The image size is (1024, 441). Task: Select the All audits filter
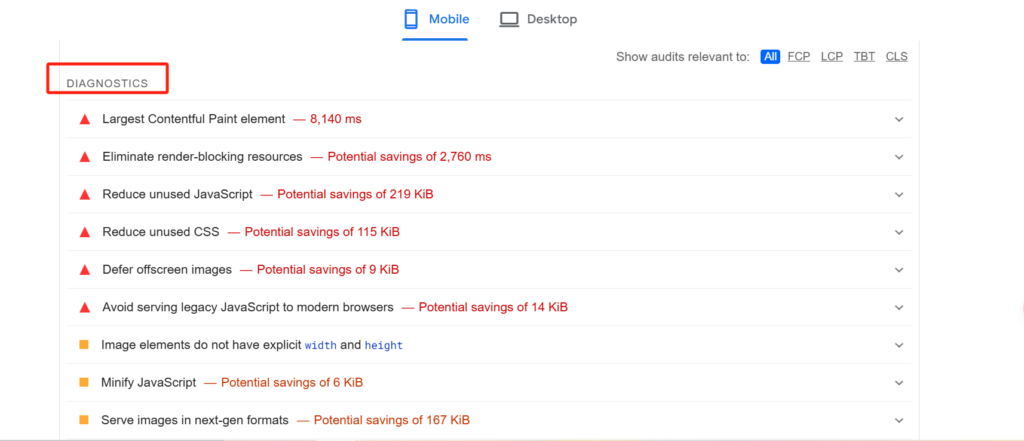[770, 57]
